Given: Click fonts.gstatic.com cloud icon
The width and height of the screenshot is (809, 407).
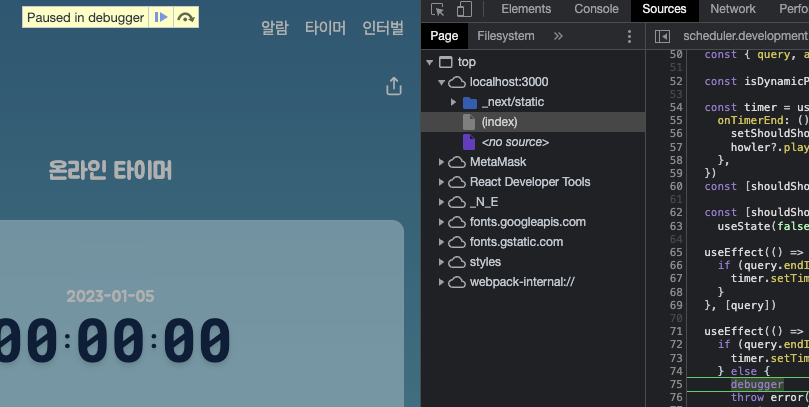Looking at the screenshot, I should pos(457,242).
